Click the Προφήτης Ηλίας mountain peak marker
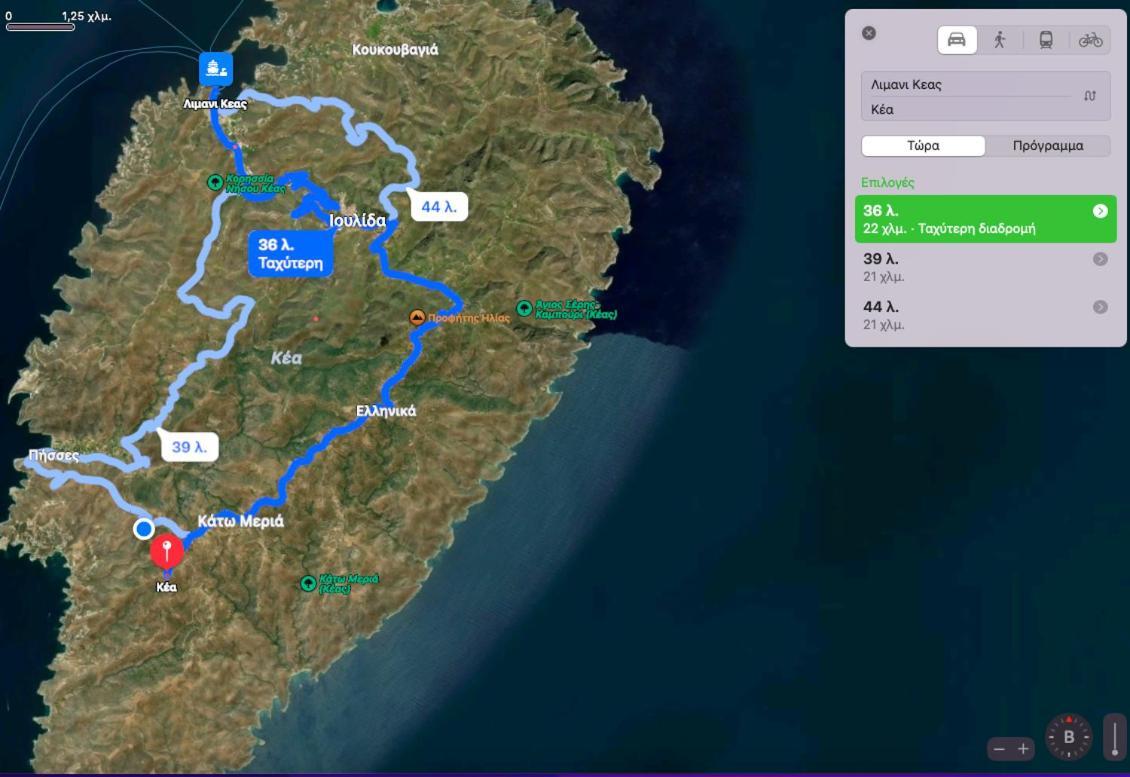 [417, 317]
